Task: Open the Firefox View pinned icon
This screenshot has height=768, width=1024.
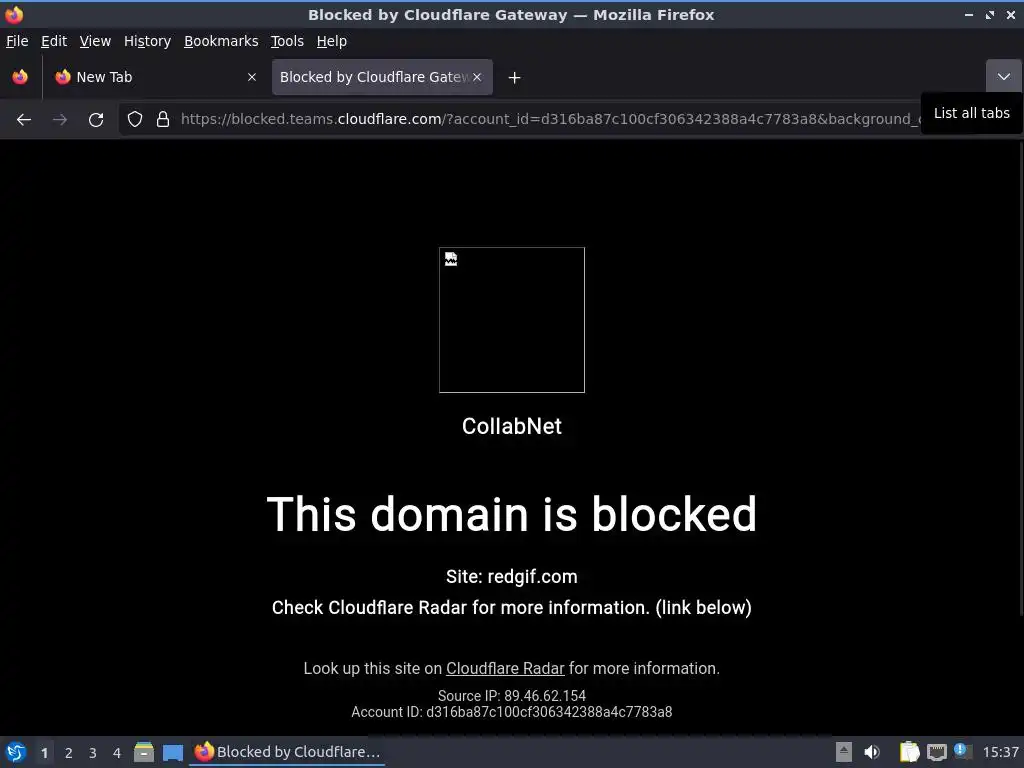Action: pyautogui.click(x=20, y=77)
